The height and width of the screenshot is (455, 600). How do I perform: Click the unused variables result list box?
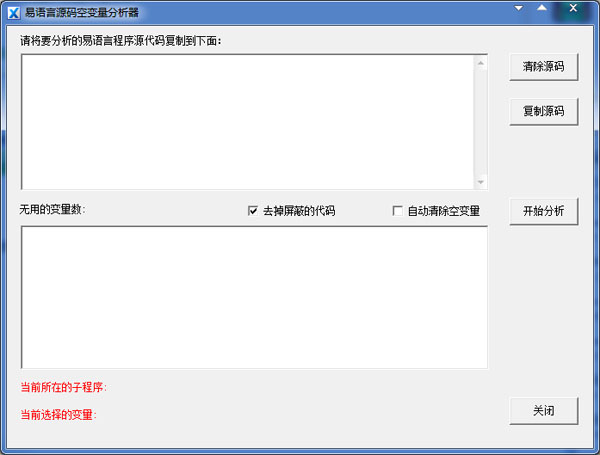point(254,297)
